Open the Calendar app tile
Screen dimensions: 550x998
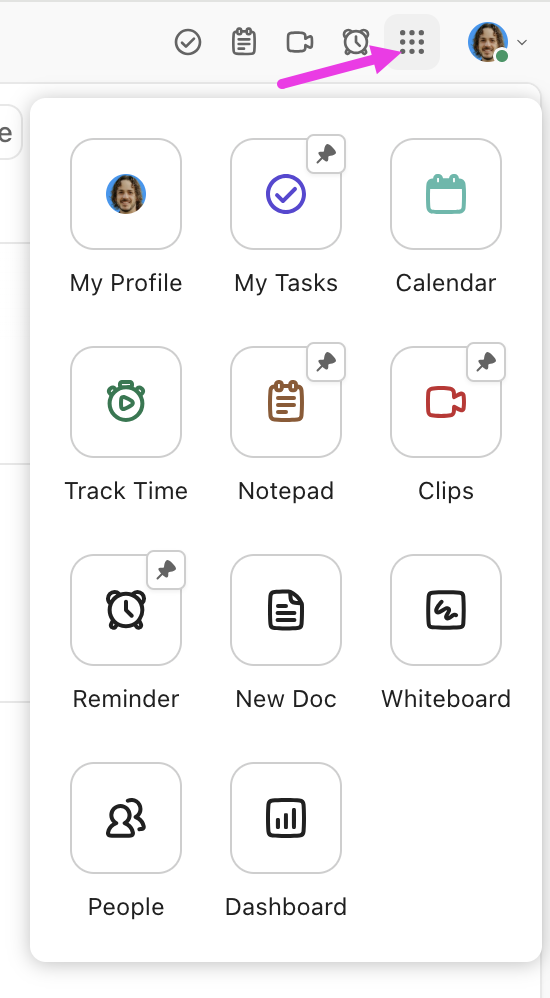point(446,194)
